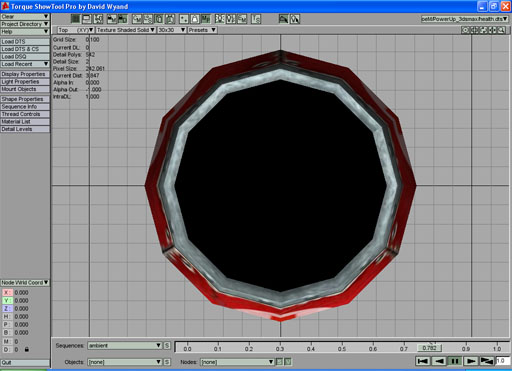Open the Detail Levels panel

tap(25, 129)
